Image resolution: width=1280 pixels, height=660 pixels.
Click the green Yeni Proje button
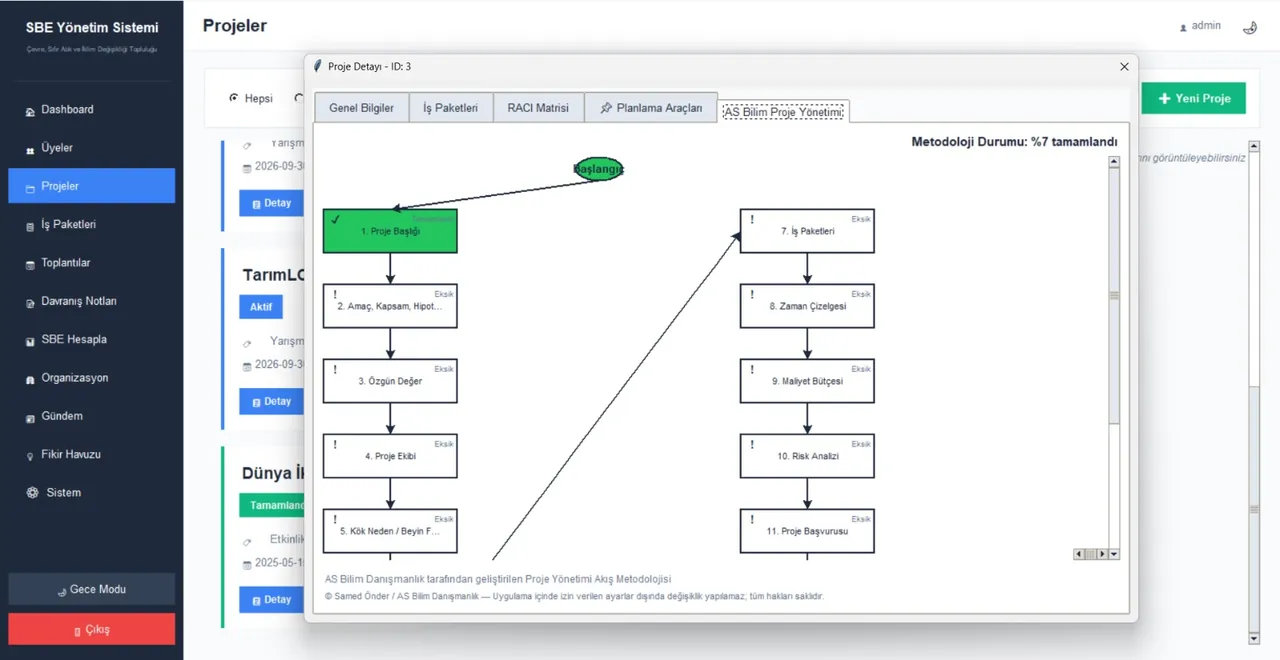click(x=1194, y=99)
